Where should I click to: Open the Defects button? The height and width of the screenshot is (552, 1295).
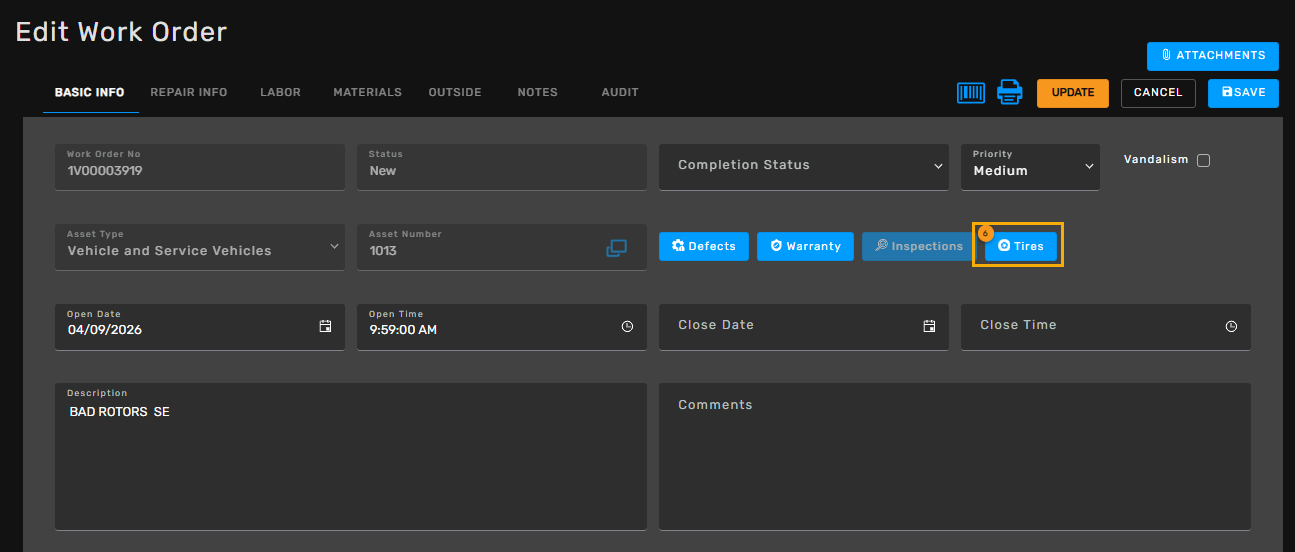click(x=704, y=246)
